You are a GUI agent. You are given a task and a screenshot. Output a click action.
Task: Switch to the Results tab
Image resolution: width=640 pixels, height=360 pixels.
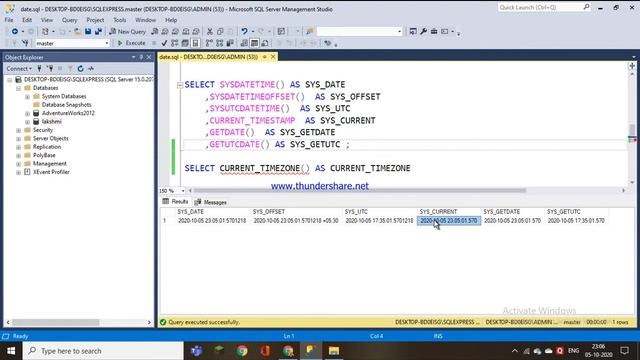(175, 202)
